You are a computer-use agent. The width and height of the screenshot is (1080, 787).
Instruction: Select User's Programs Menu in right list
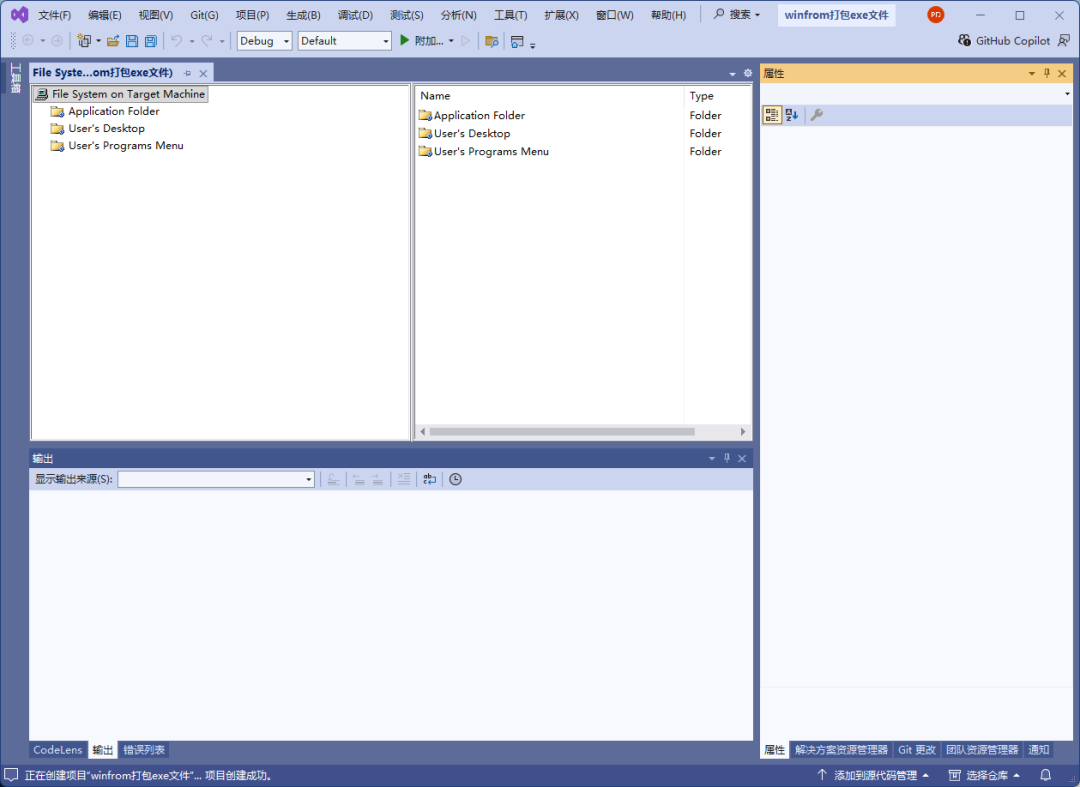(491, 151)
